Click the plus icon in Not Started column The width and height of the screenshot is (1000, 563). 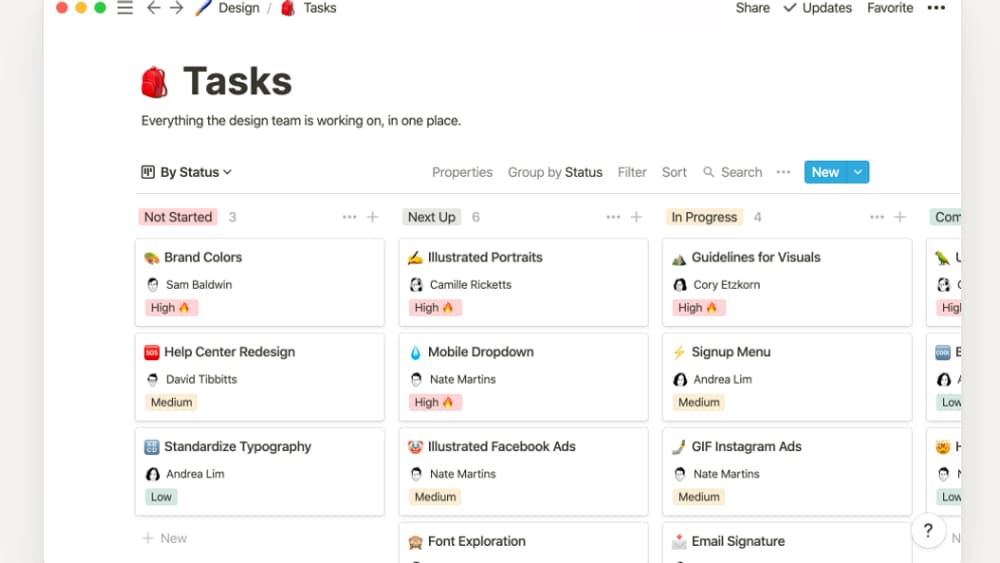point(372,217)
